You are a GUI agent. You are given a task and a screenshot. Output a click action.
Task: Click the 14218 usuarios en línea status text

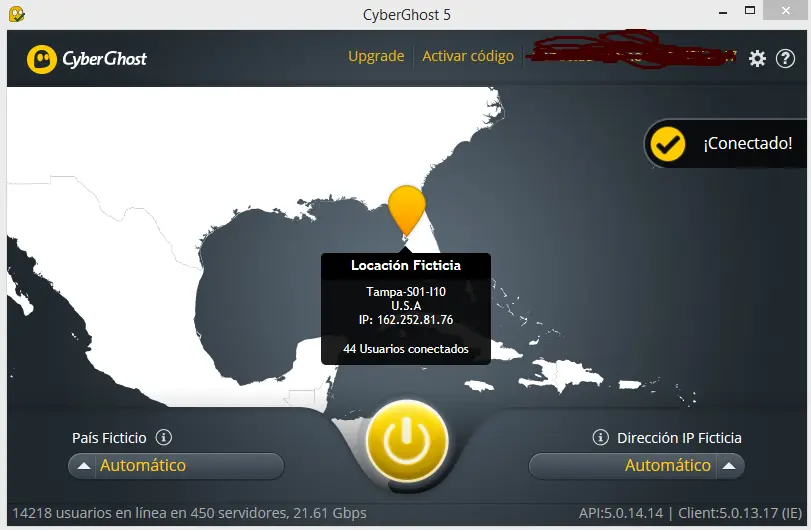[189, 513]
